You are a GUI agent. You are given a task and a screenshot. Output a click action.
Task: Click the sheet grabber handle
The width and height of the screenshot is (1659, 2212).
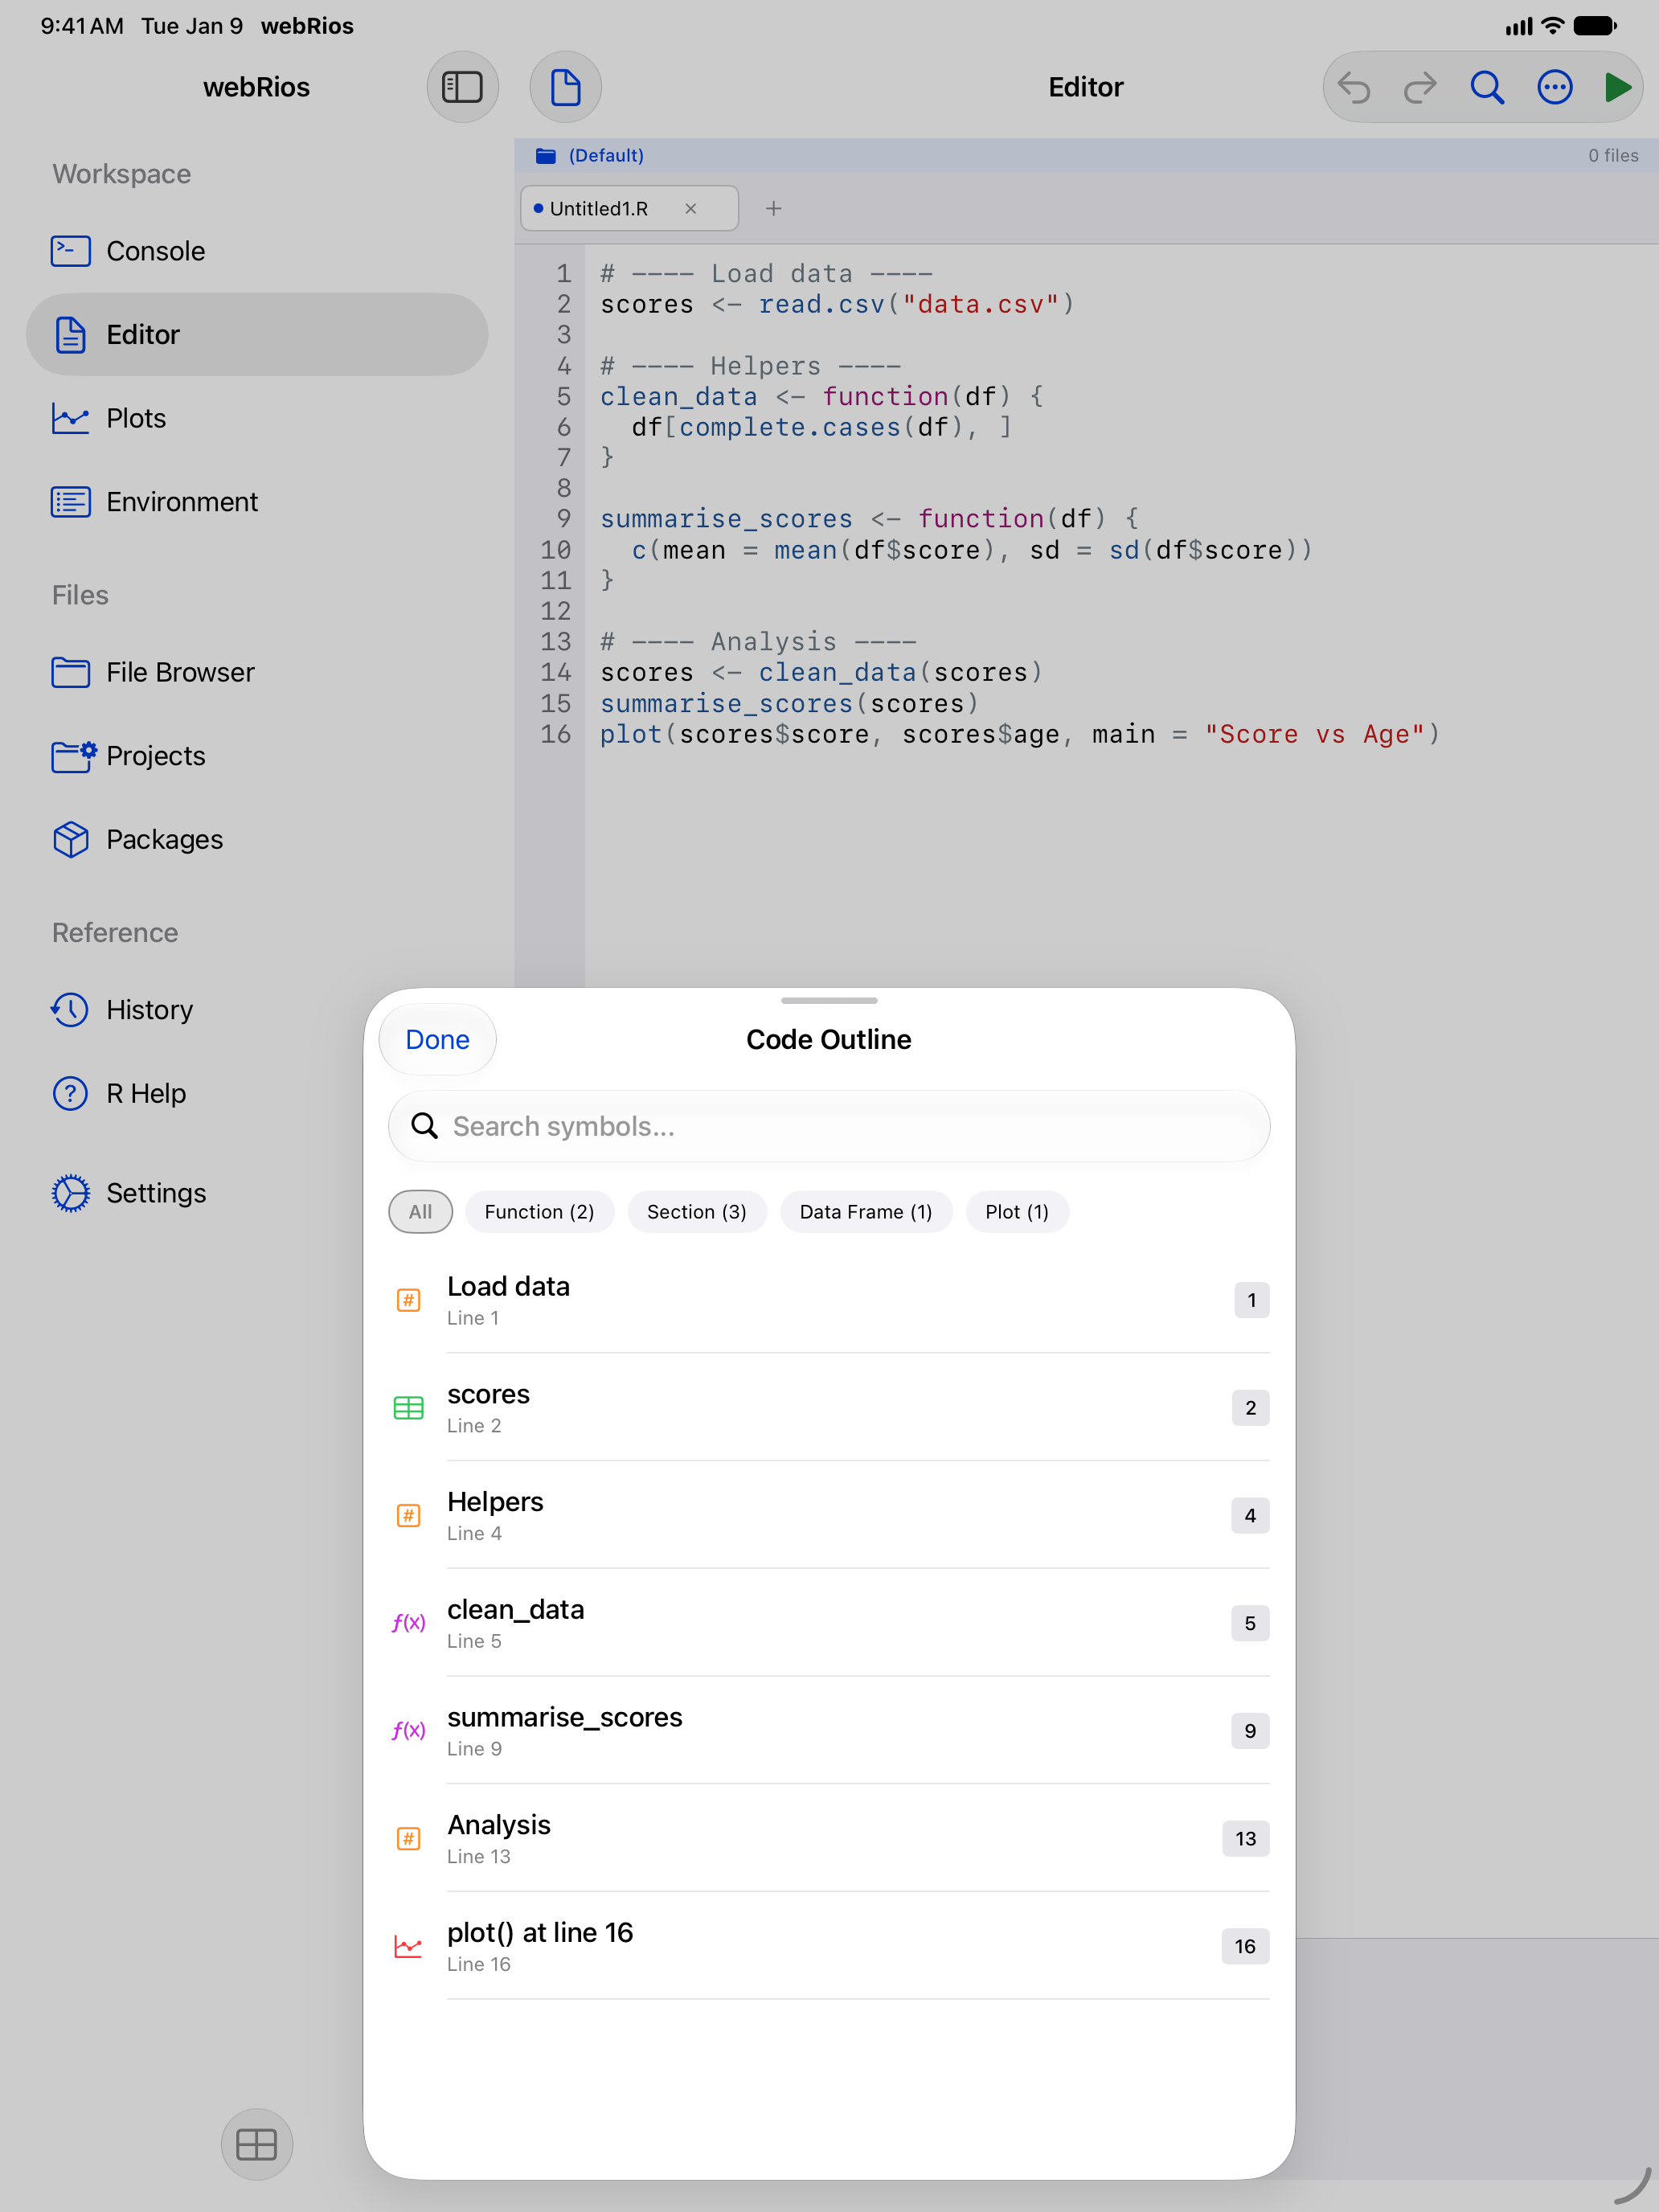point(829,1000)
